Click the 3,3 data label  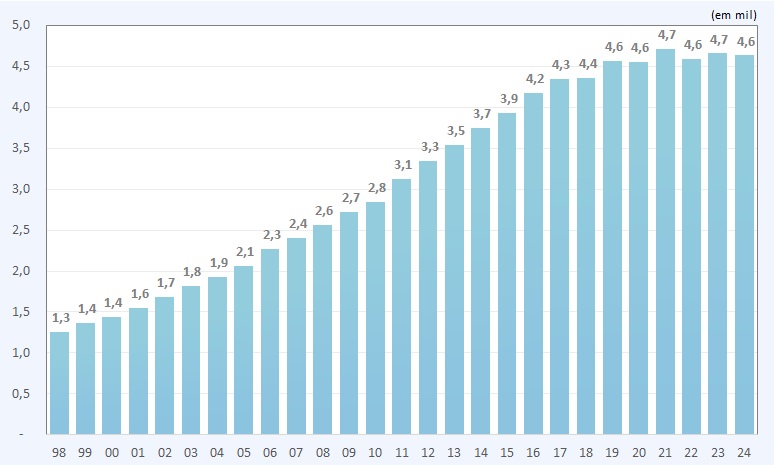pyautogui.click(x=430, y=147)
